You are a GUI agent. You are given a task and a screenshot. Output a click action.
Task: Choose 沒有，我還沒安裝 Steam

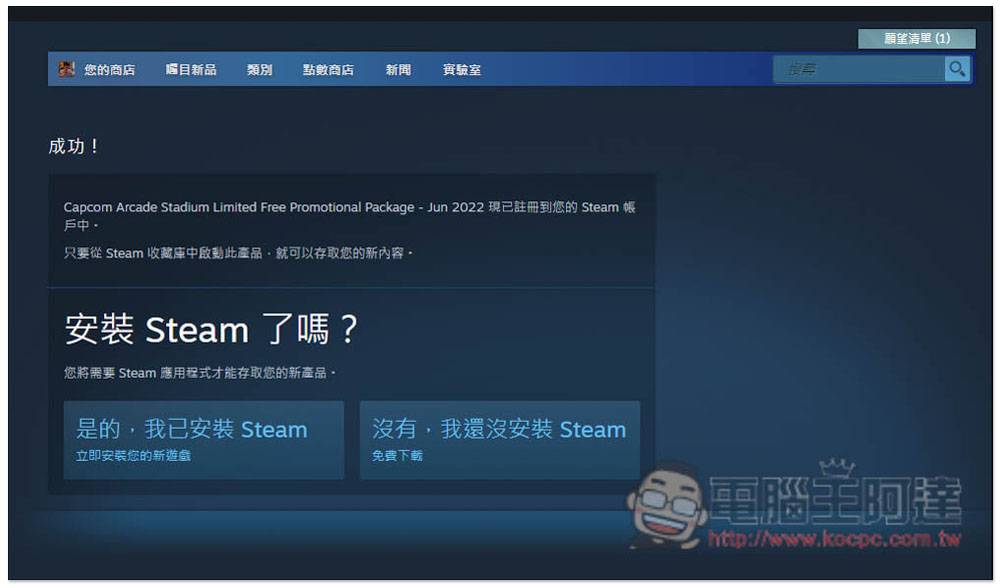click(x=500, y=440)
